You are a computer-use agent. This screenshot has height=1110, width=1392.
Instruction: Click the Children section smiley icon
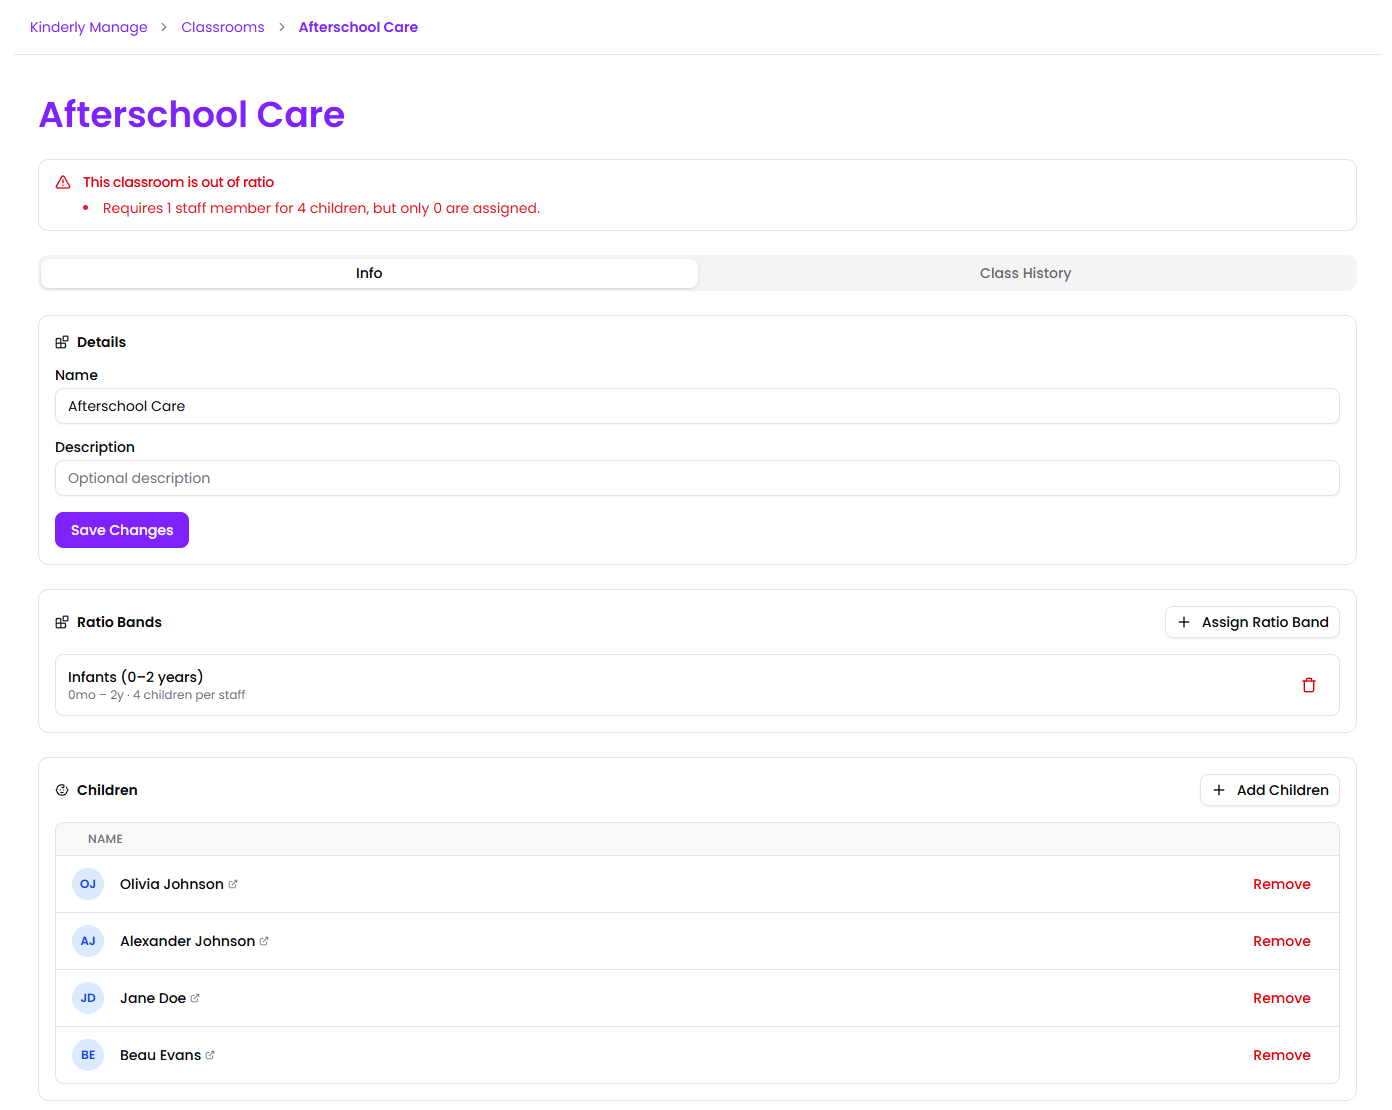coord(62,790)
